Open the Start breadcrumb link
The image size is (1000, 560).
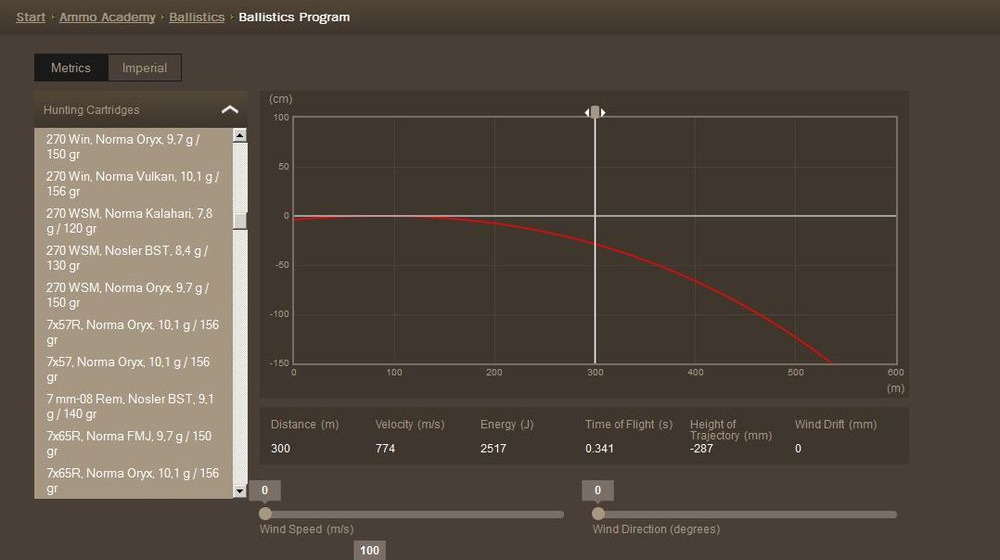(x=31, y=17)
